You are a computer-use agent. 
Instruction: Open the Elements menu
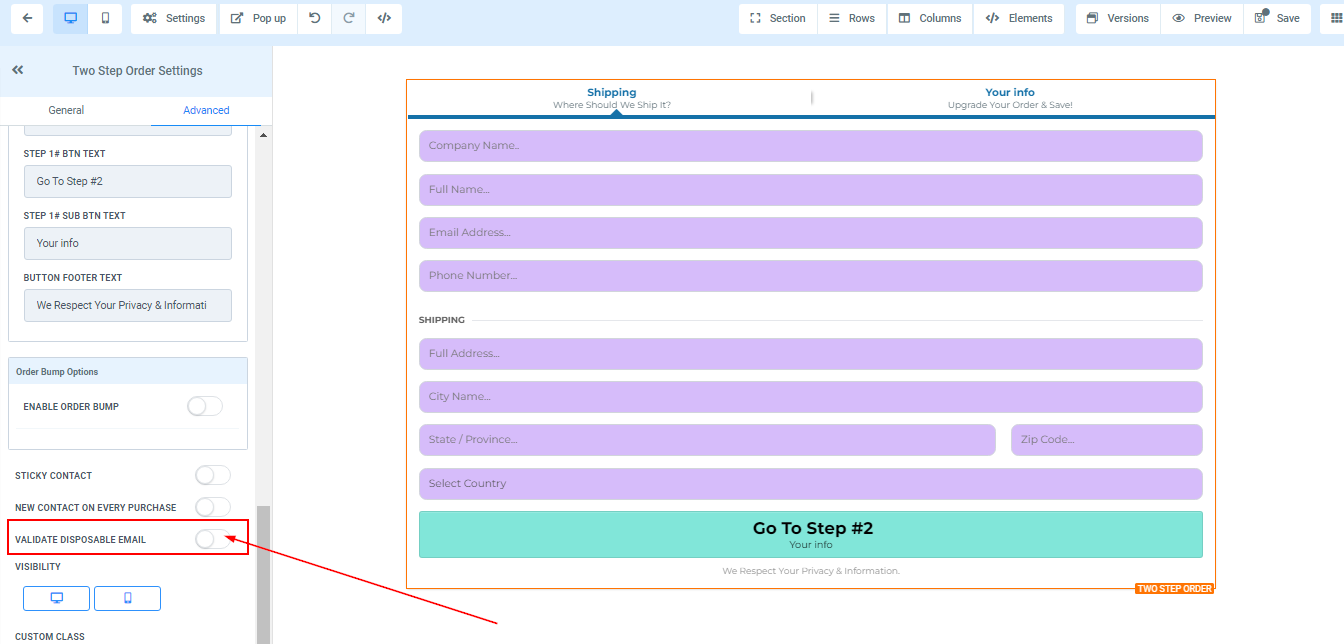[x=1018, y=18]
